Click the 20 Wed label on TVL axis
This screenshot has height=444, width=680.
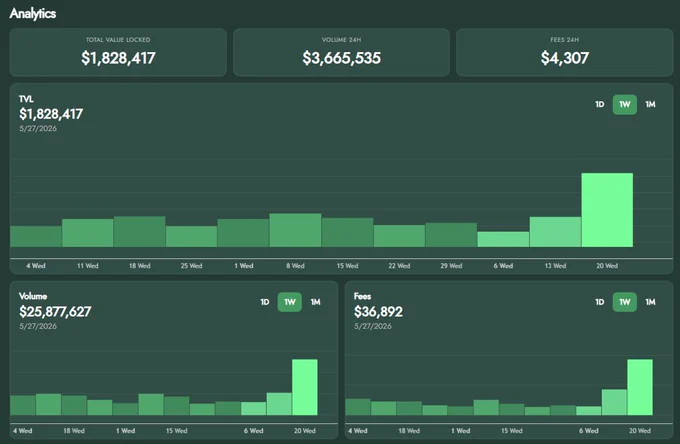click(607, 266)
